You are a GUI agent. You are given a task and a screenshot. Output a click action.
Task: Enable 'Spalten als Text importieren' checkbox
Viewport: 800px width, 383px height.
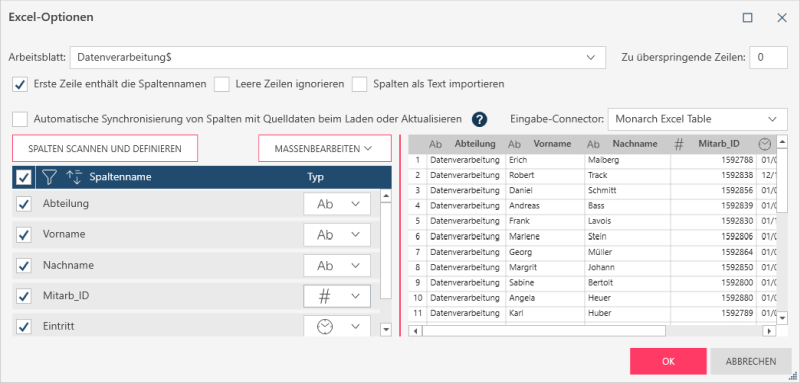(360, 84)
